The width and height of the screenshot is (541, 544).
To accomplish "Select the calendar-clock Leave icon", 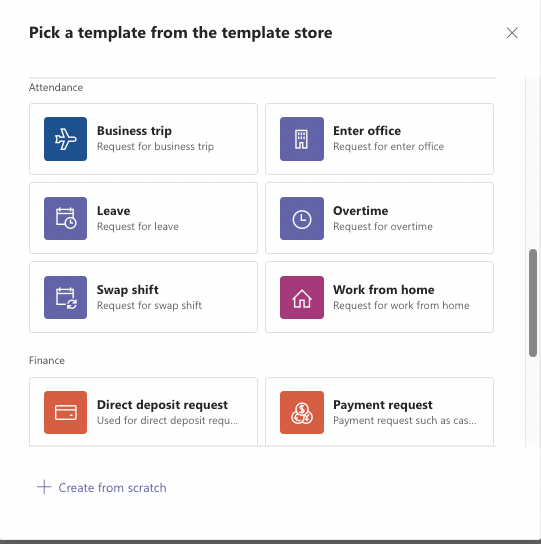I will (65, 218).
